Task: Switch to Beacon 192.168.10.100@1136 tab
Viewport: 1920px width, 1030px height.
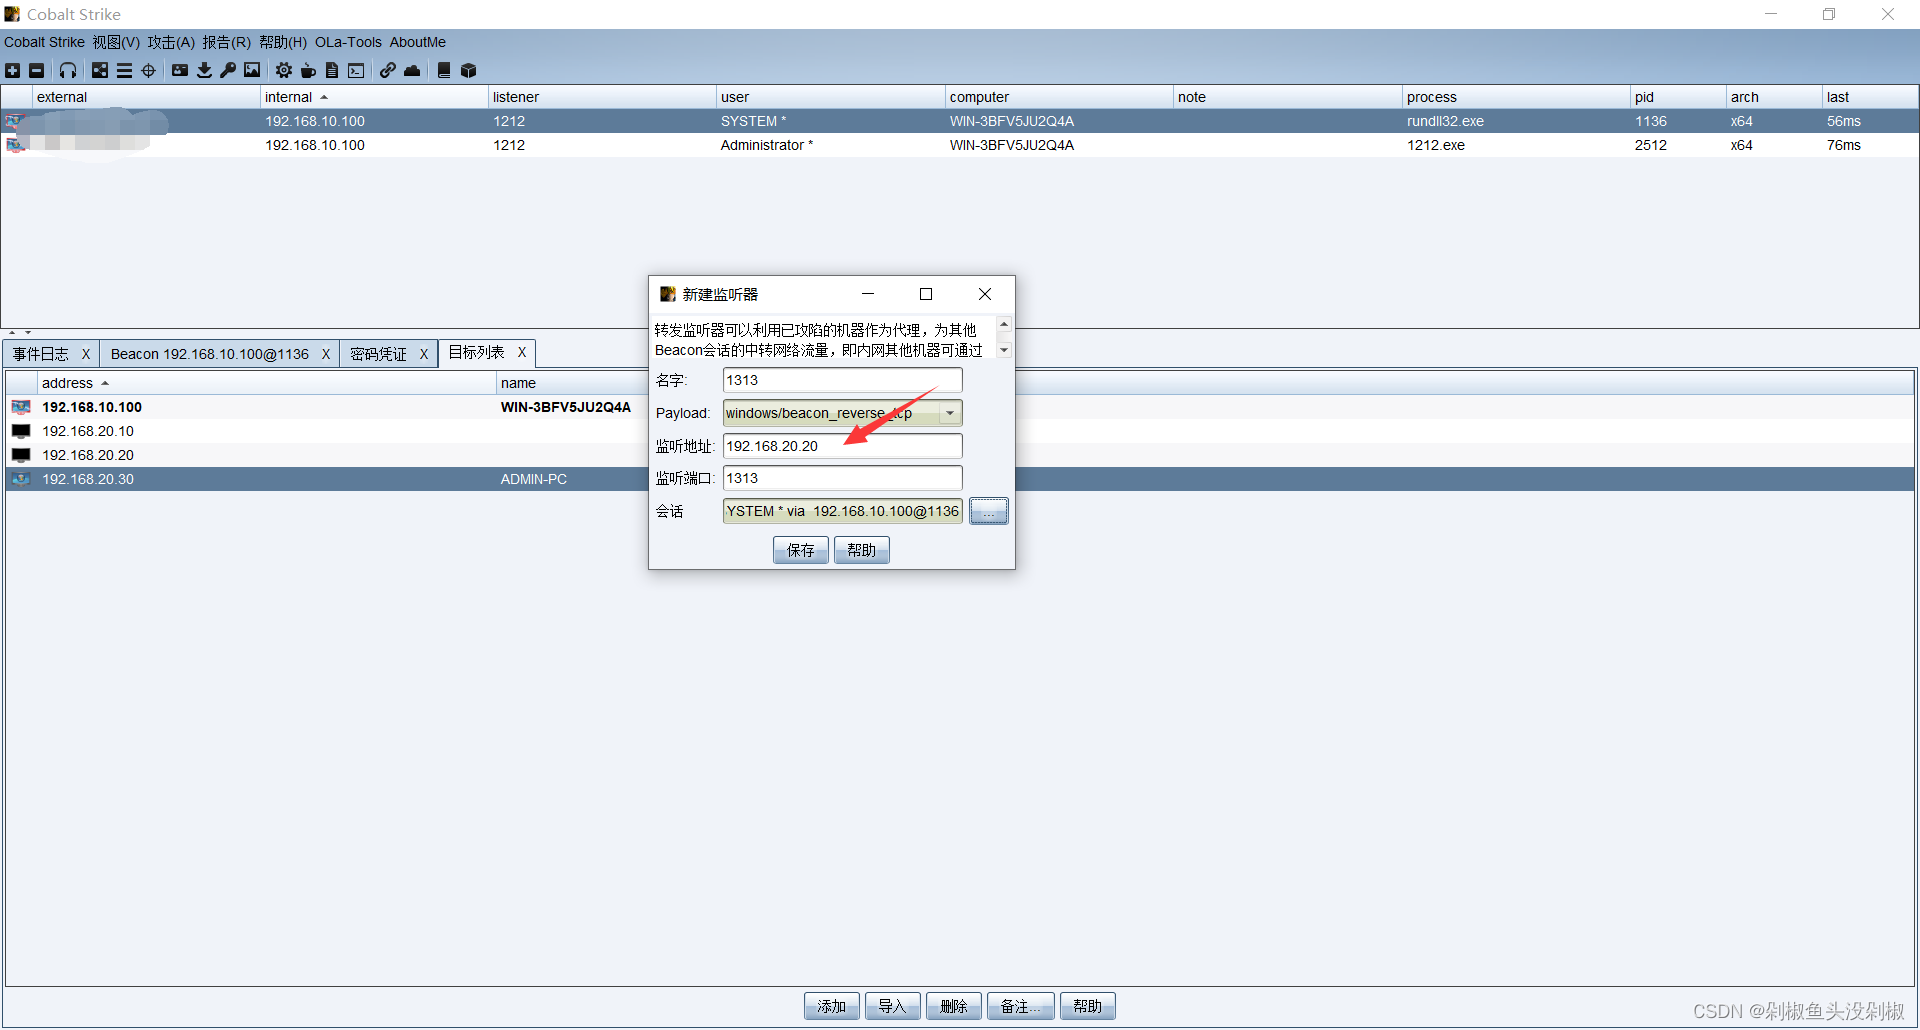Action: (x=210, y=354)
